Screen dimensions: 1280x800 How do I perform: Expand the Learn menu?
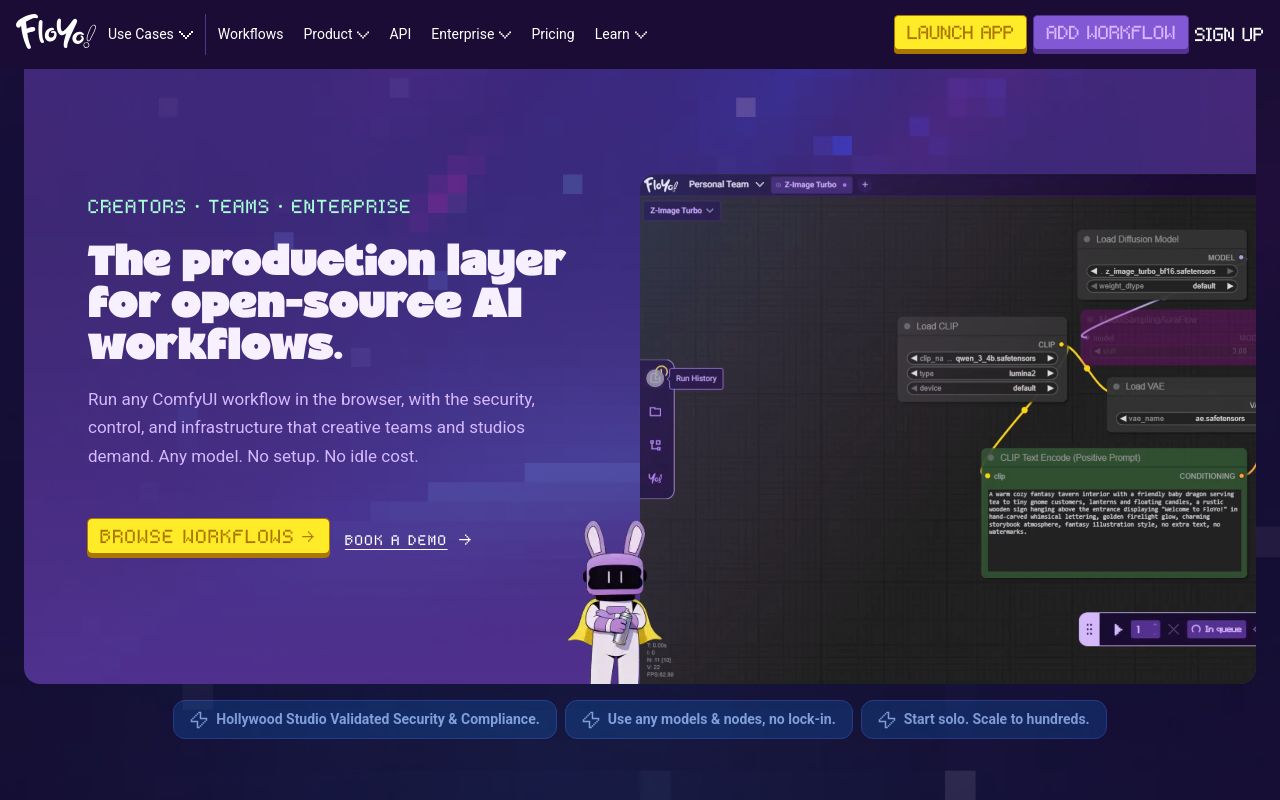[x=620, y=34]
